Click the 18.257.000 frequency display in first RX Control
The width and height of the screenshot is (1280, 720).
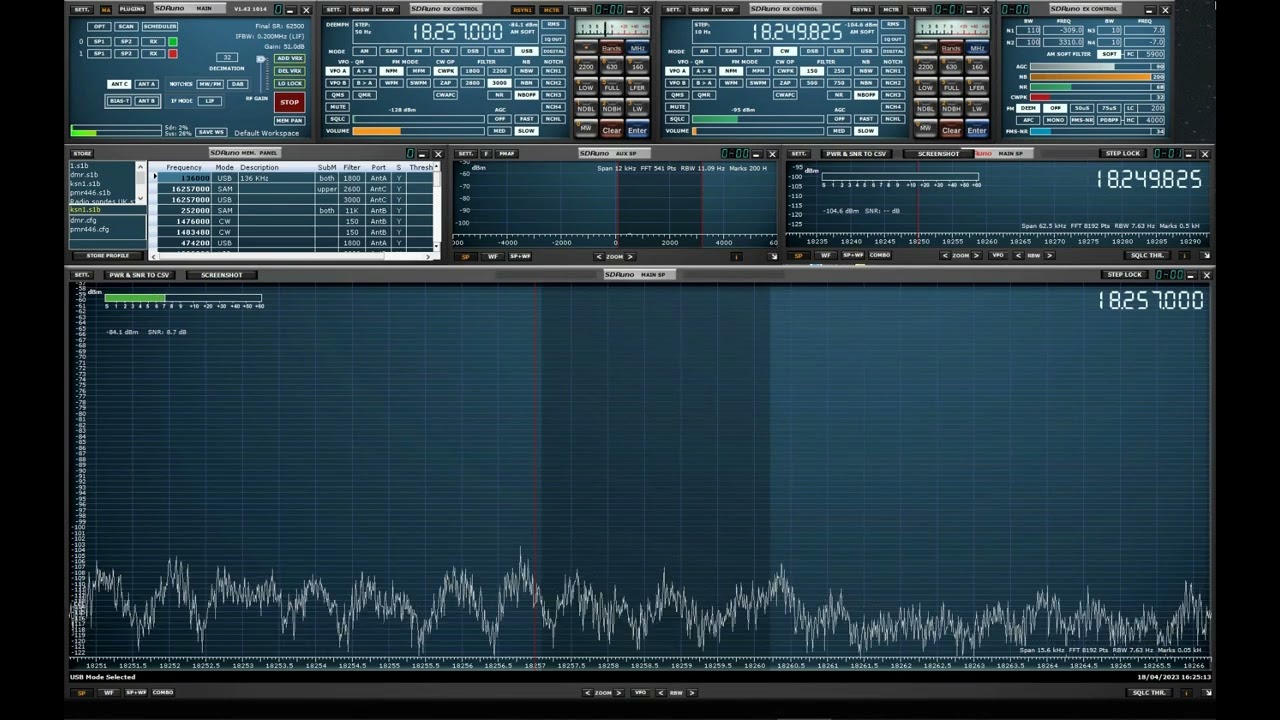(457, 33)
